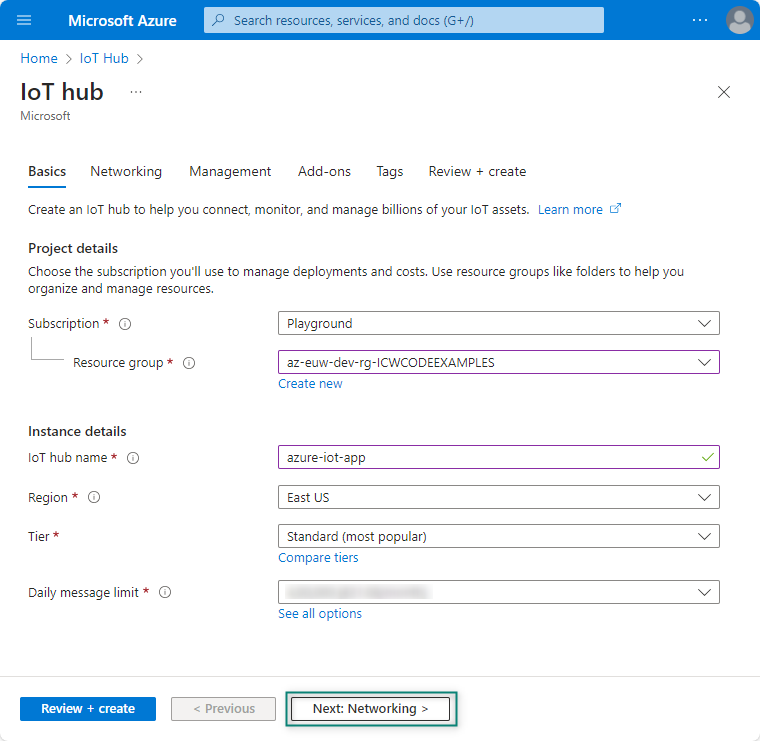This screenshot has width=760, height=741.
Task: Click the Compare tiers link
Action: [318, 558]
